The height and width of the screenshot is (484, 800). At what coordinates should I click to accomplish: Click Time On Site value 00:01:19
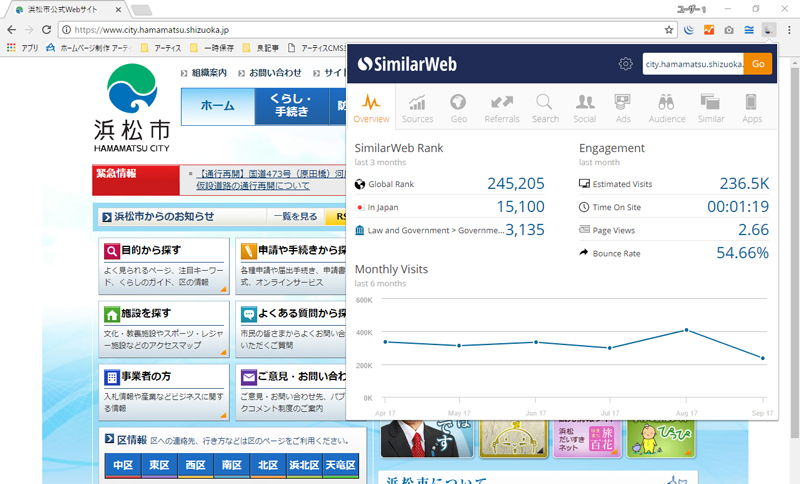(x=738, y=207)
